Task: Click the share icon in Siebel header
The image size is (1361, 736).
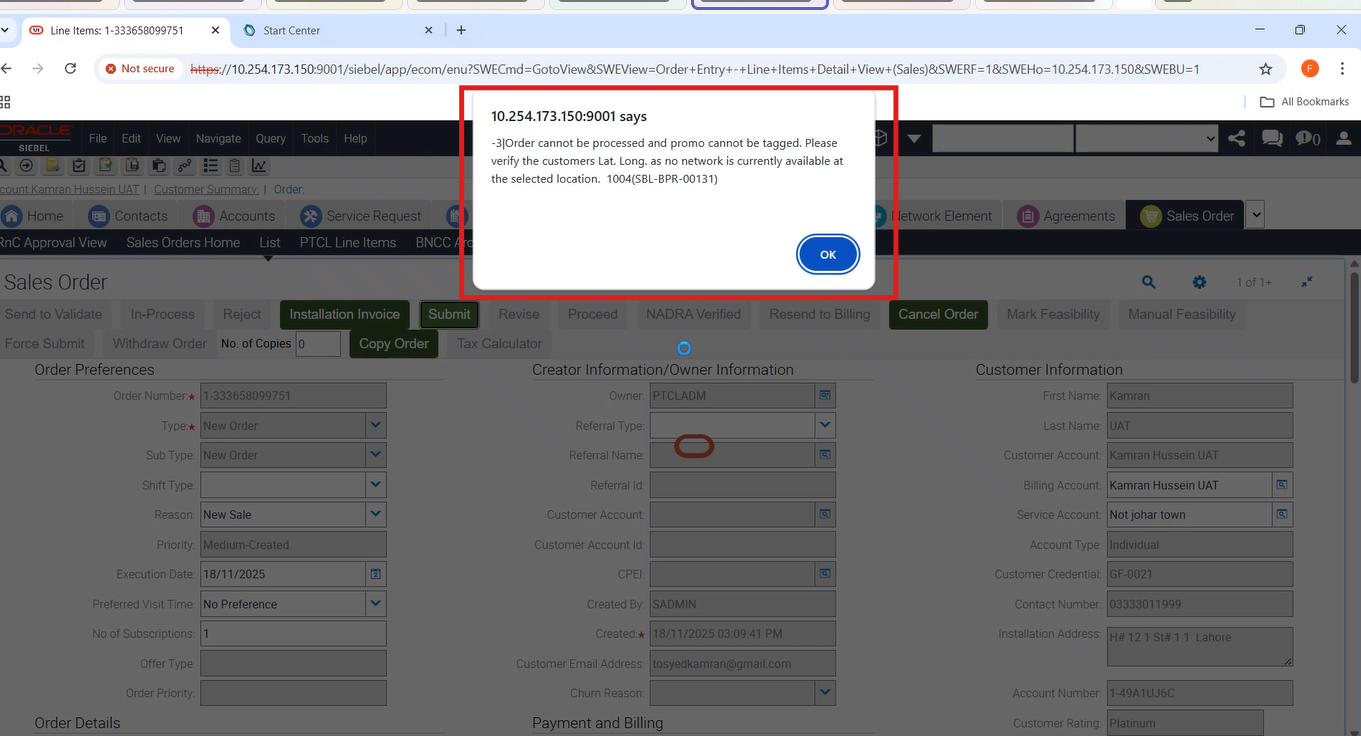Action: click(1236, 139)
